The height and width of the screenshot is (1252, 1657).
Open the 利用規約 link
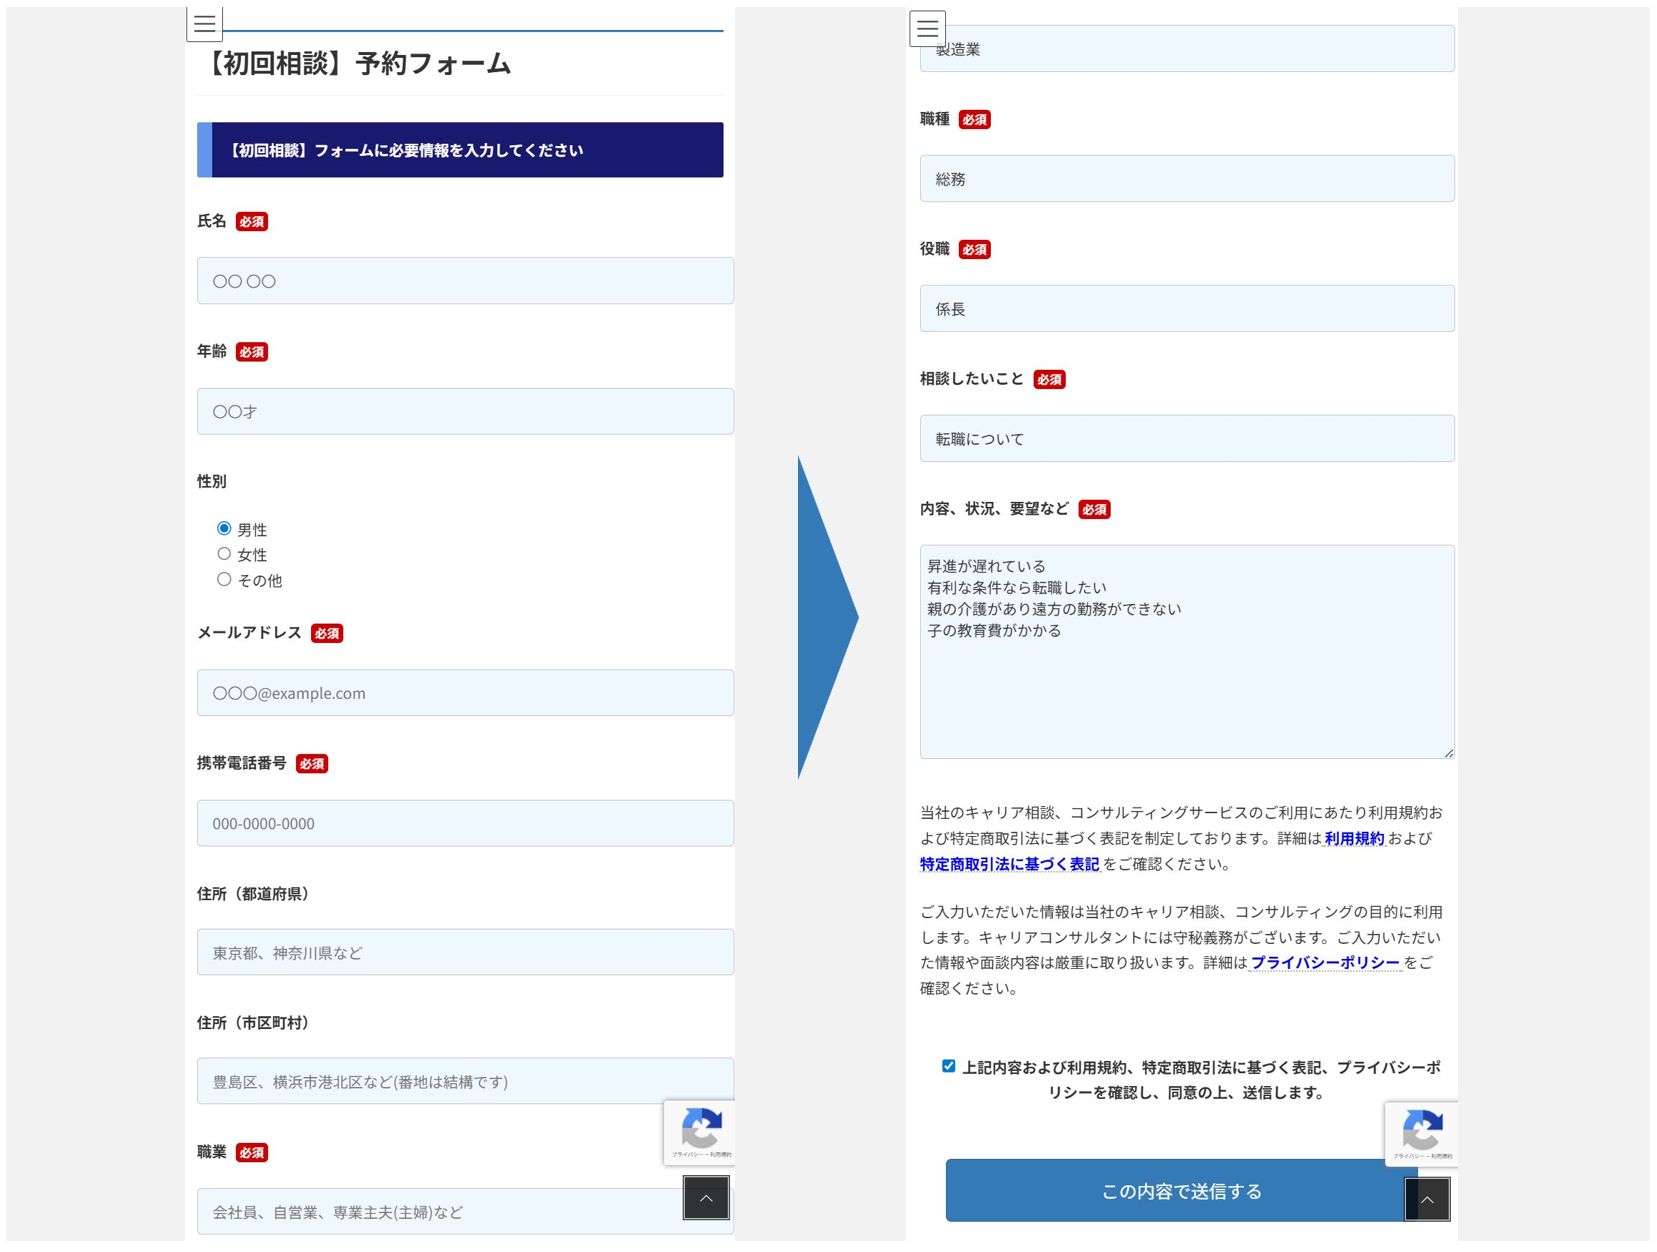[x=1354, y=838]
